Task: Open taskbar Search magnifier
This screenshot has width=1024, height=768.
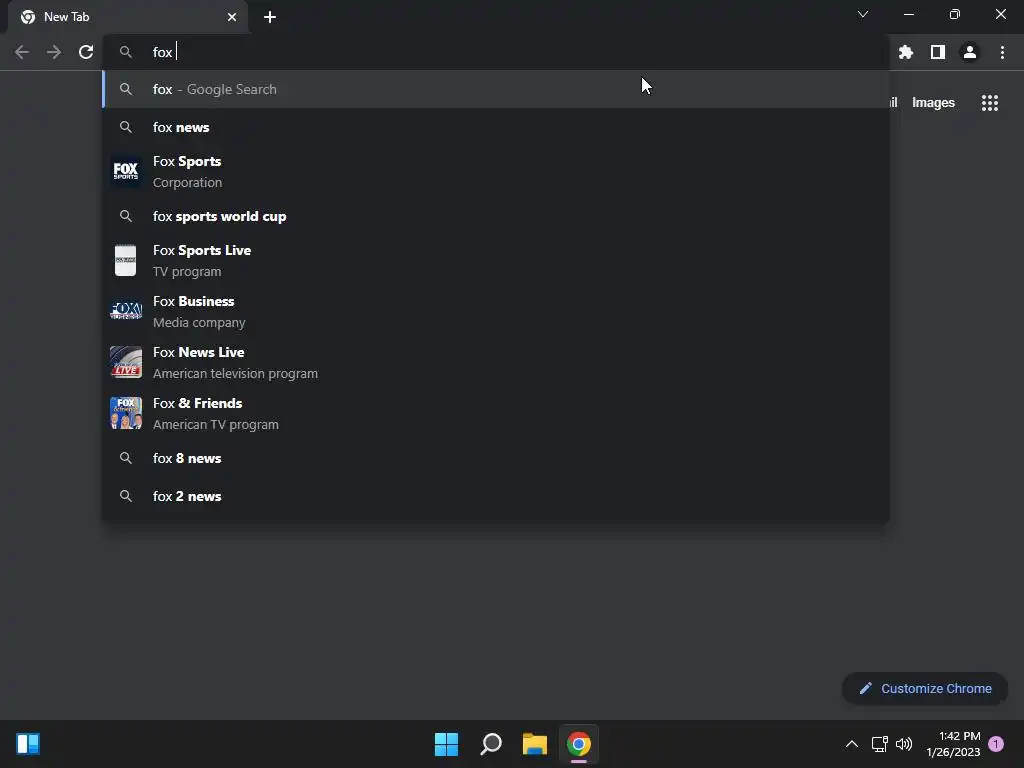Action: click(x=490, y=744)
